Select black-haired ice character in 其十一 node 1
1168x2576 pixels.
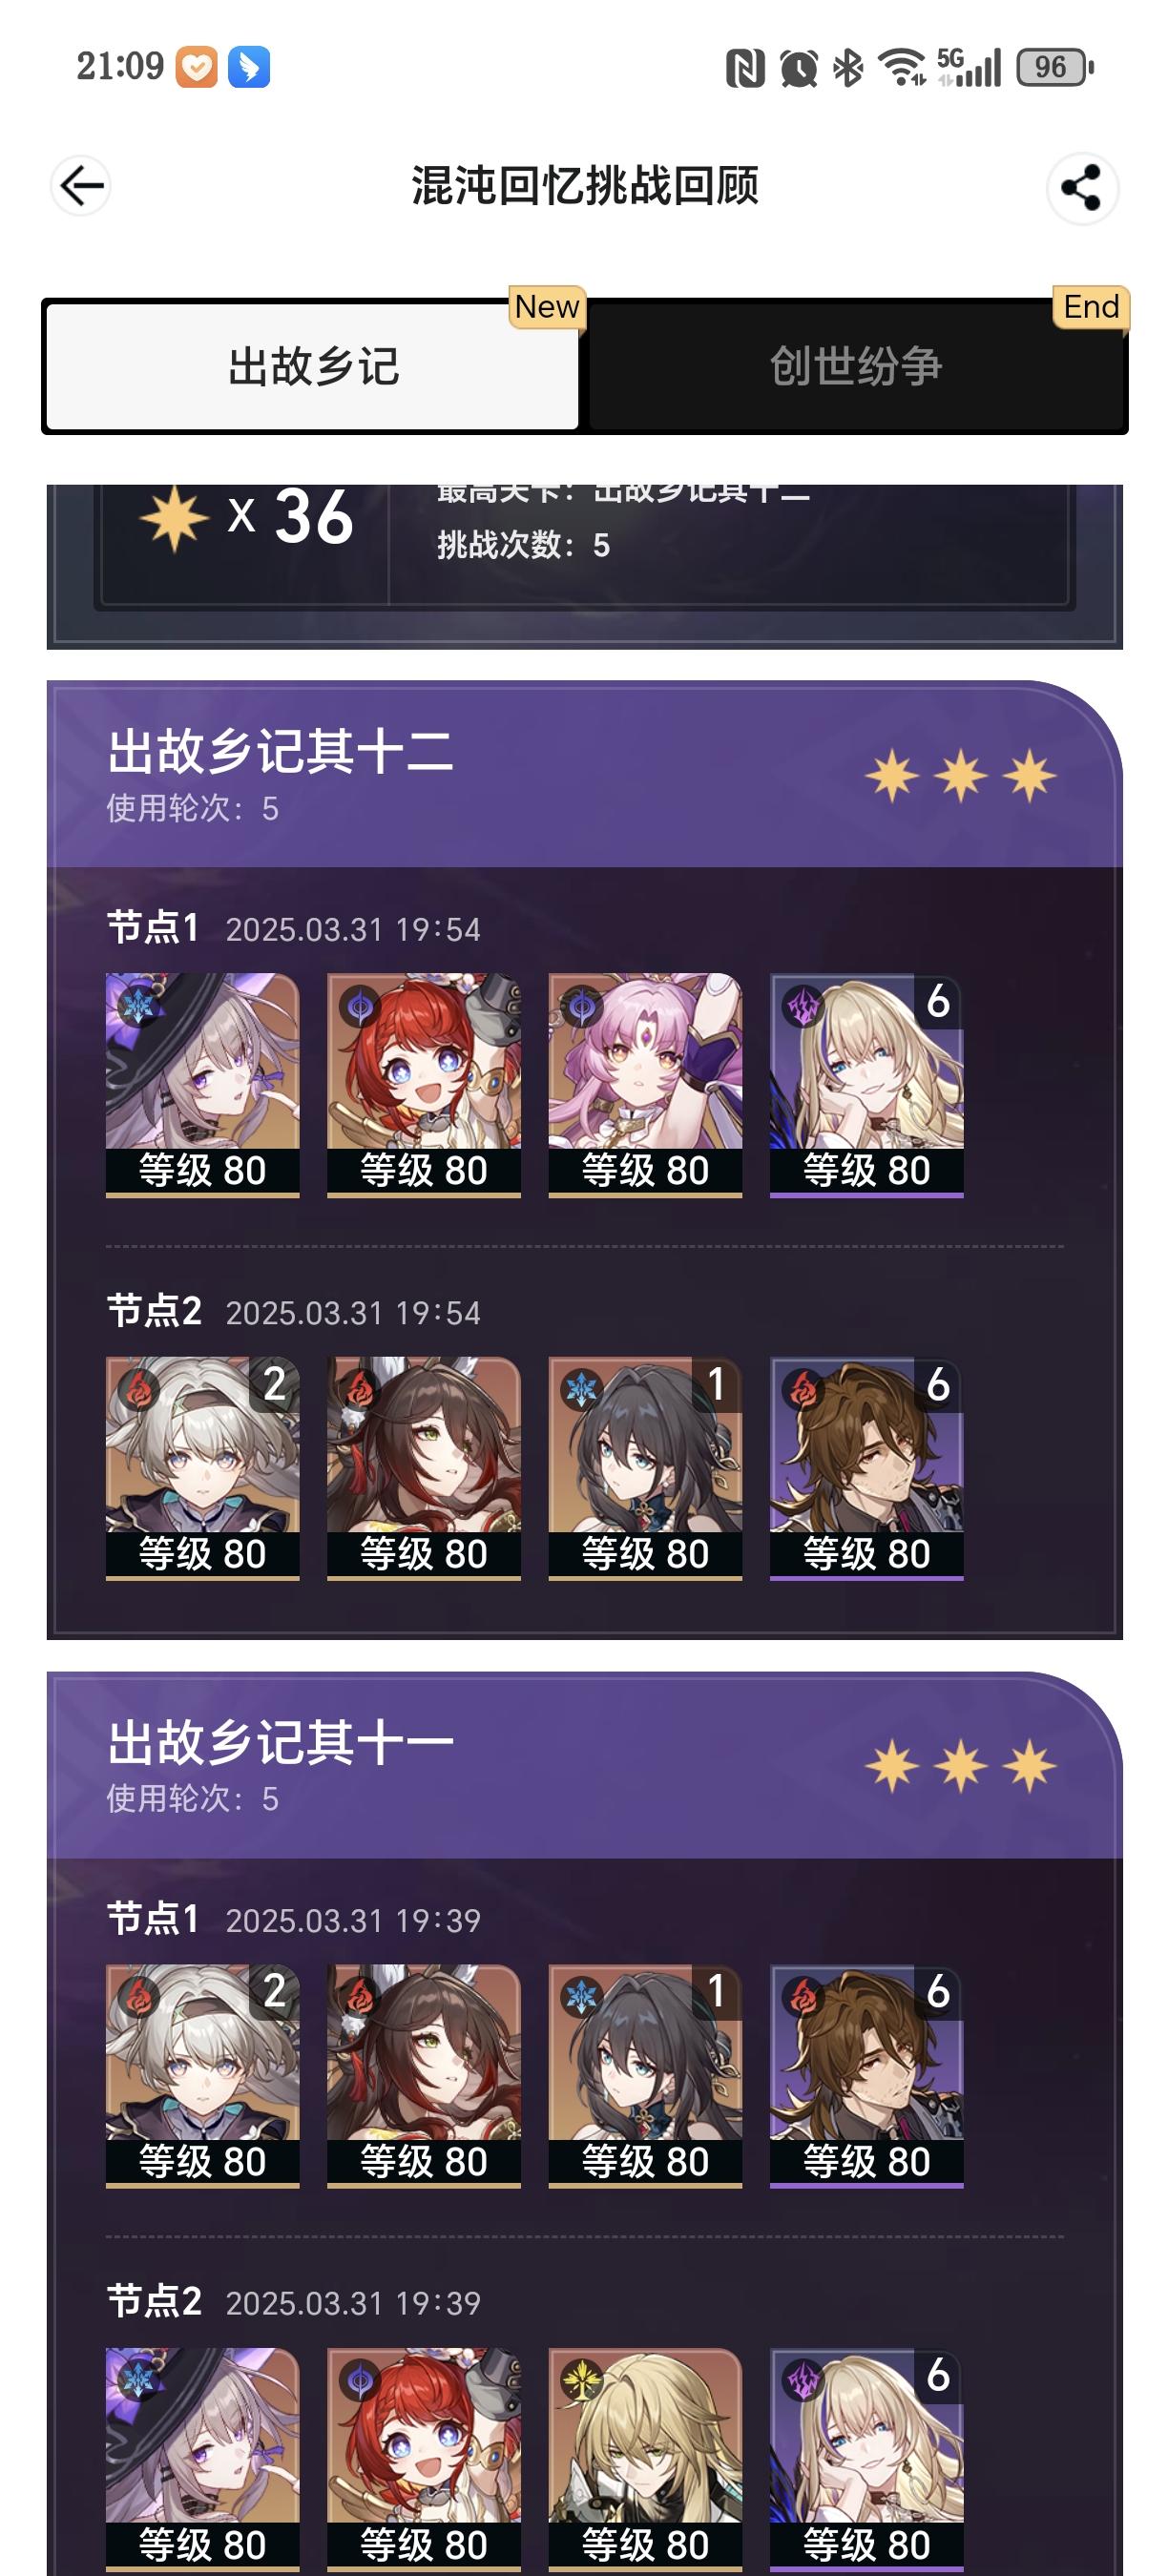click(645, 2076)
